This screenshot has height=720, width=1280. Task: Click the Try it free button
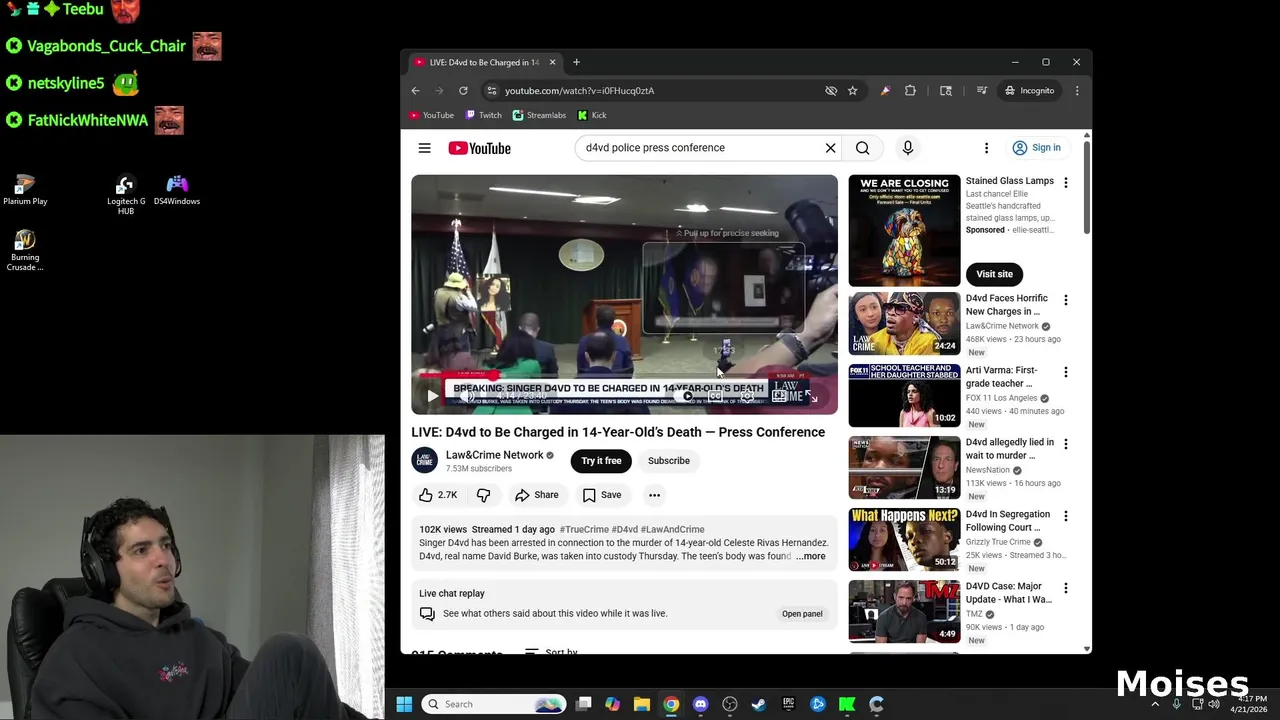coord(601,461)
